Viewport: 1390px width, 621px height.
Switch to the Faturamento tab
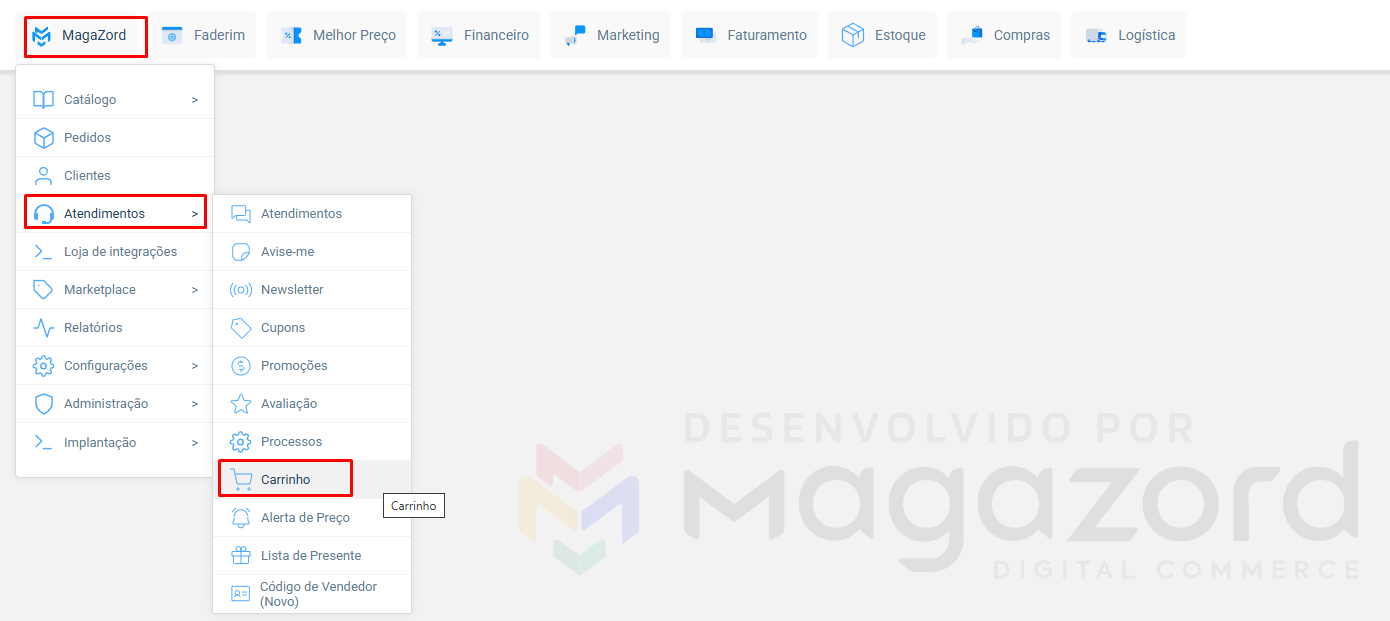click(749, 35)
